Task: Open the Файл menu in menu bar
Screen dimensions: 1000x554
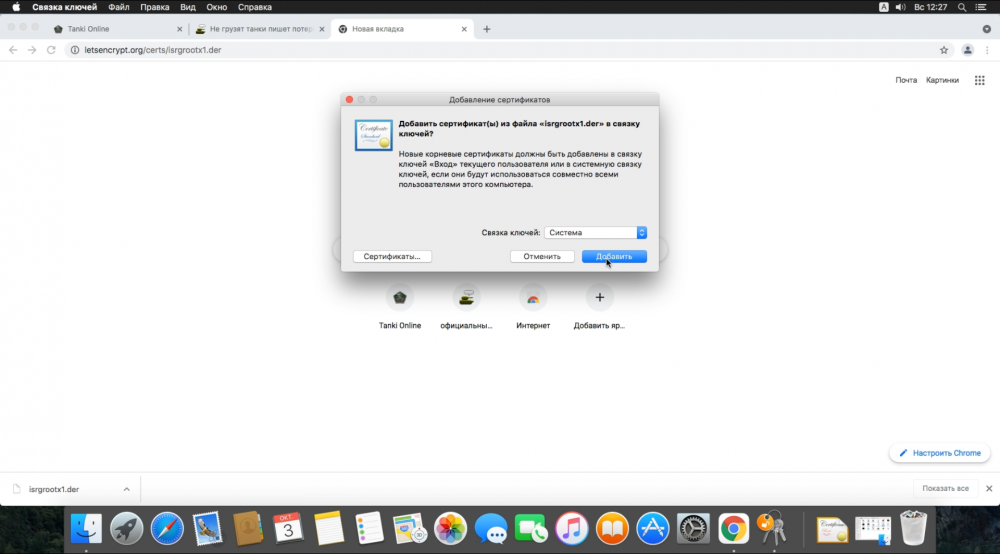Action: tap(119, 7)
